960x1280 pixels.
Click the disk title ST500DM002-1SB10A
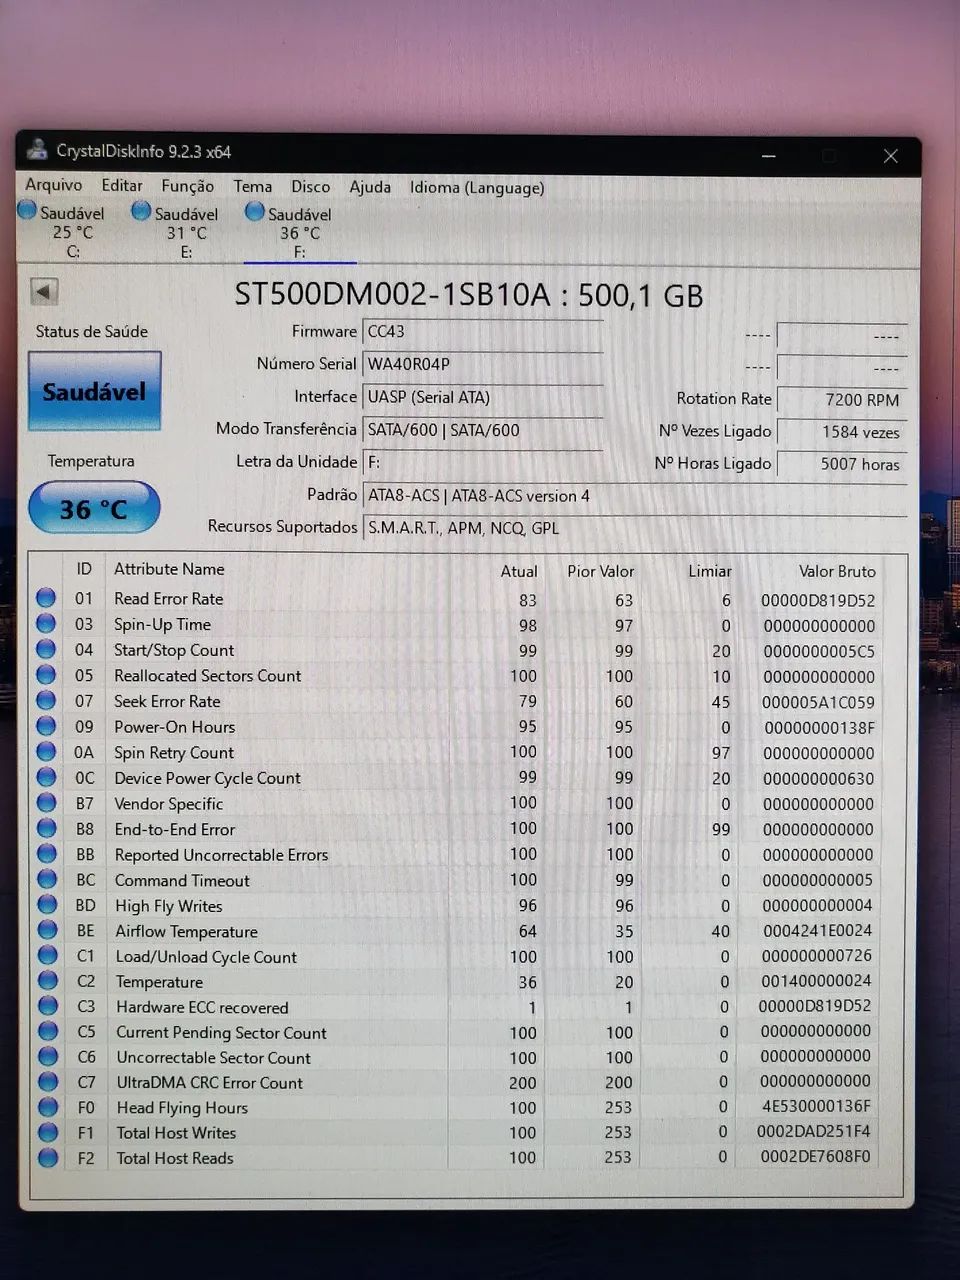[469, 295]
